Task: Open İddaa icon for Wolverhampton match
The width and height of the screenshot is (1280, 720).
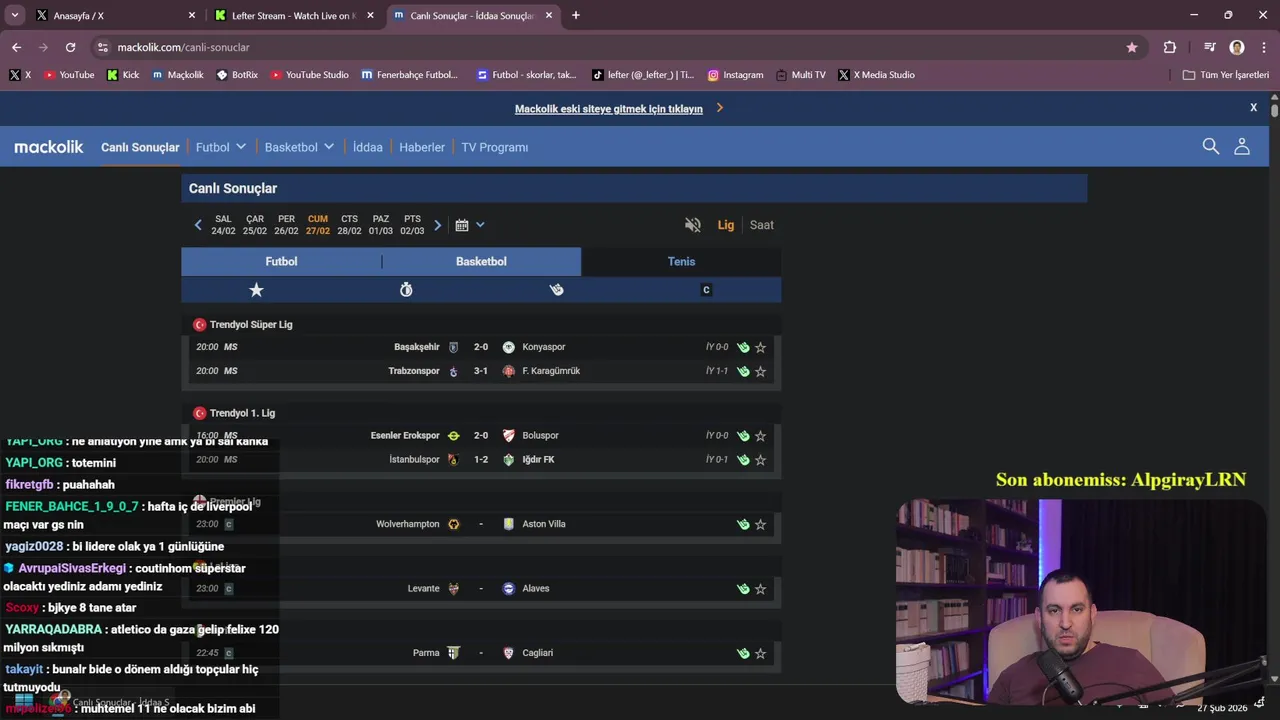Action: point(743,525)
